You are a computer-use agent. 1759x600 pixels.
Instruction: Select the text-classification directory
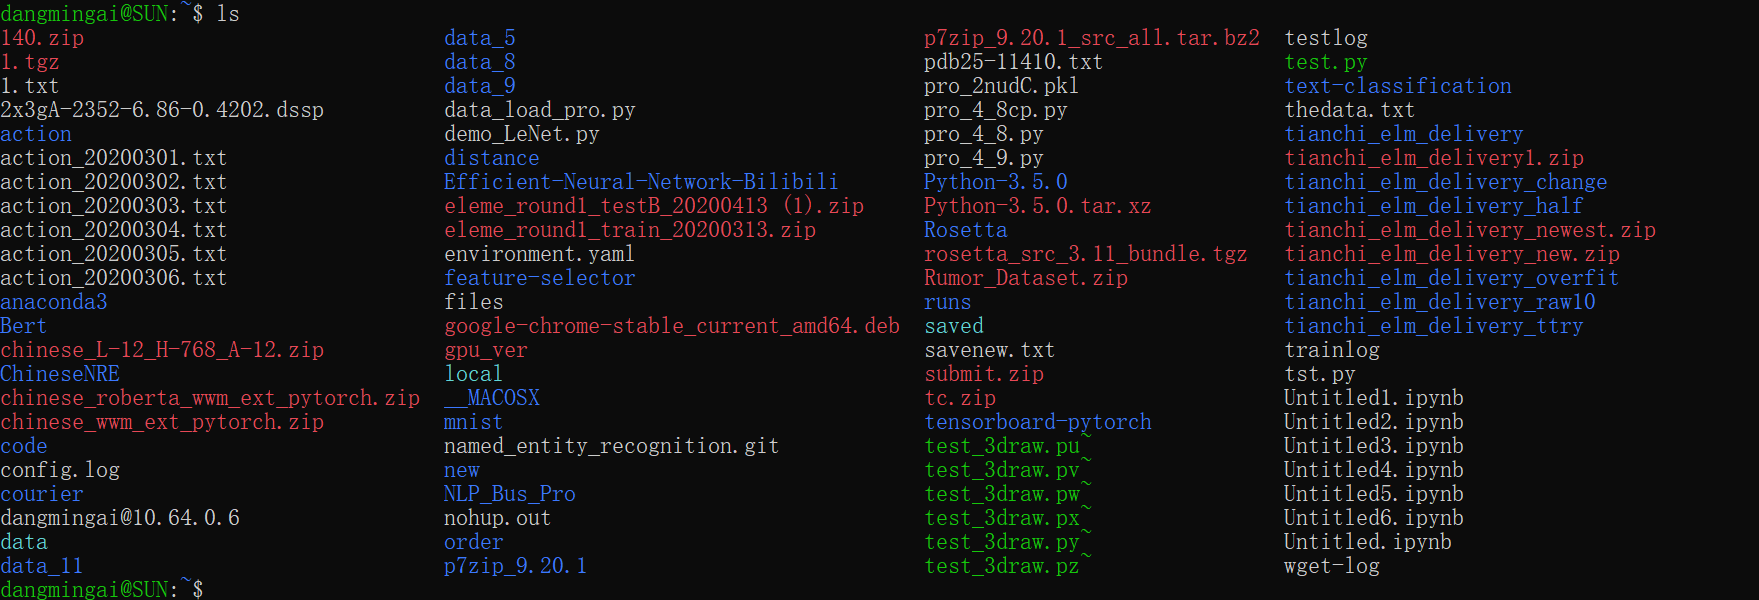pyautogui.click(x=1398, y=86)
